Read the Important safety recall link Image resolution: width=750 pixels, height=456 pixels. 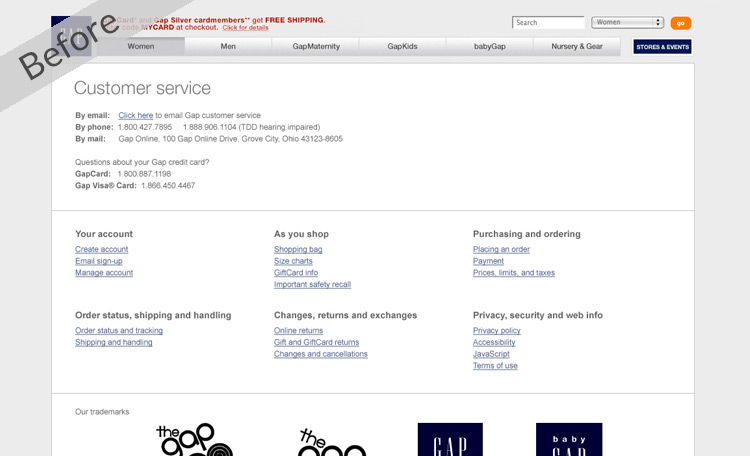[x=312, y=285]
